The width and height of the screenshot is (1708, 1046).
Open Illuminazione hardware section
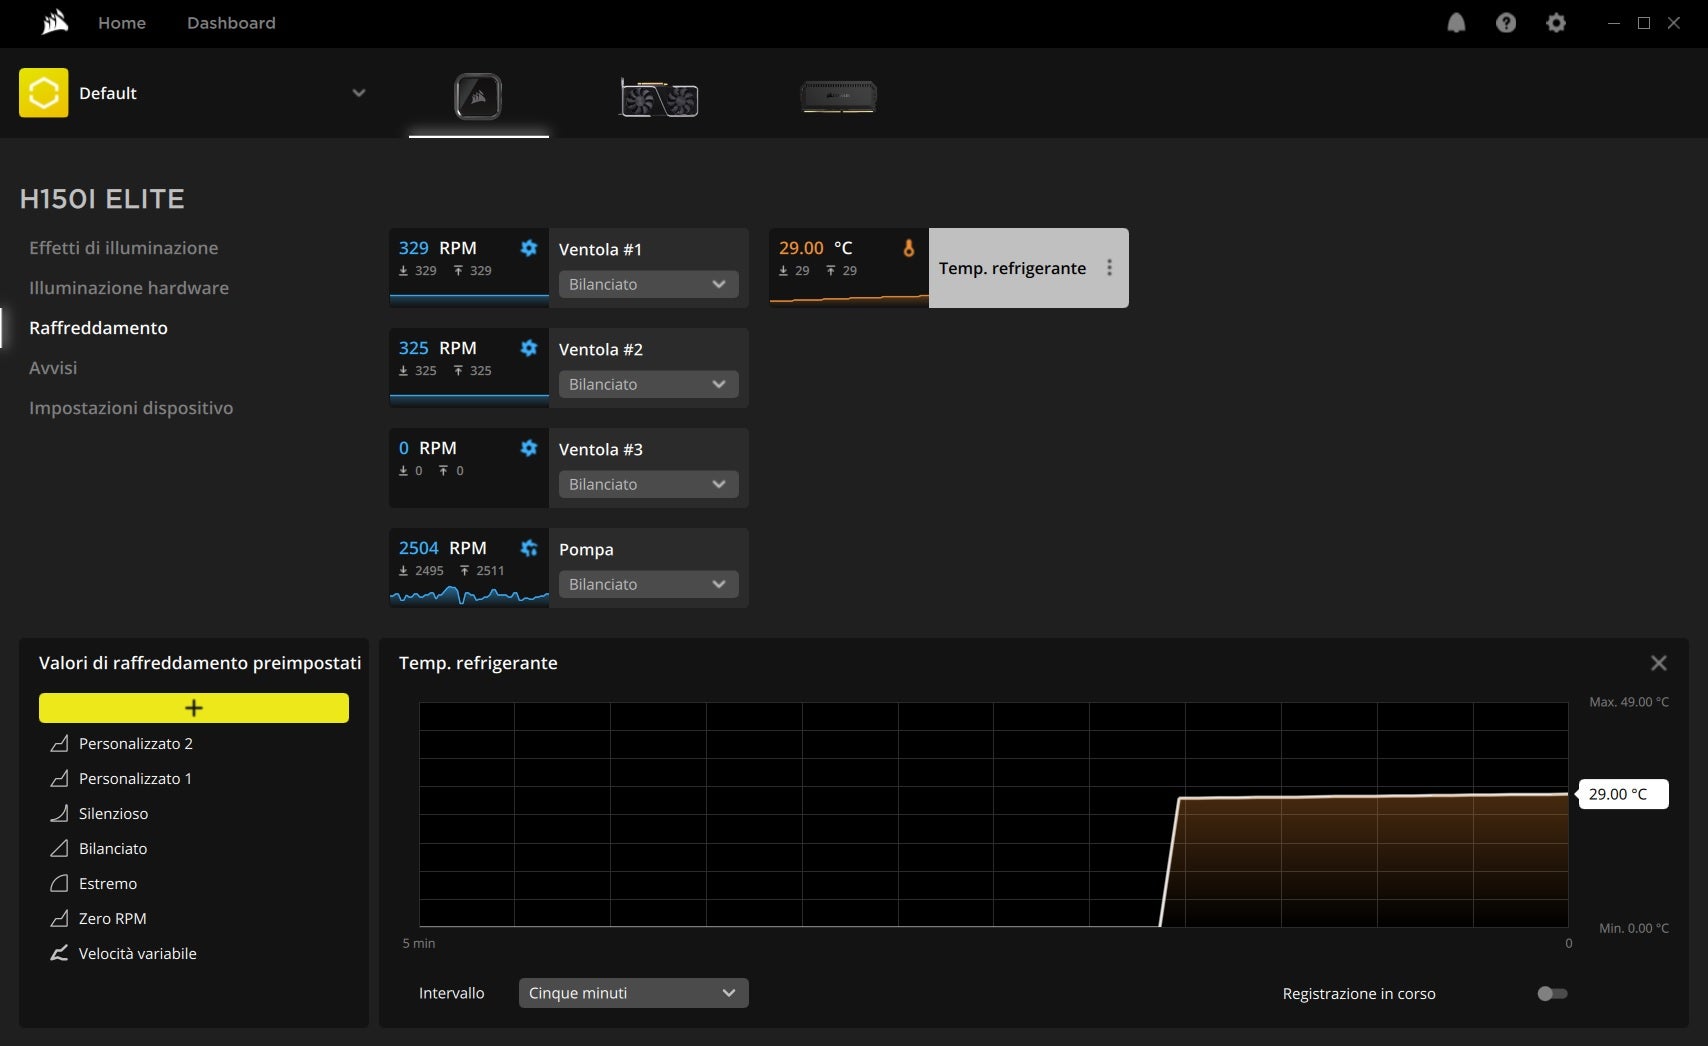tap(129, 288)
